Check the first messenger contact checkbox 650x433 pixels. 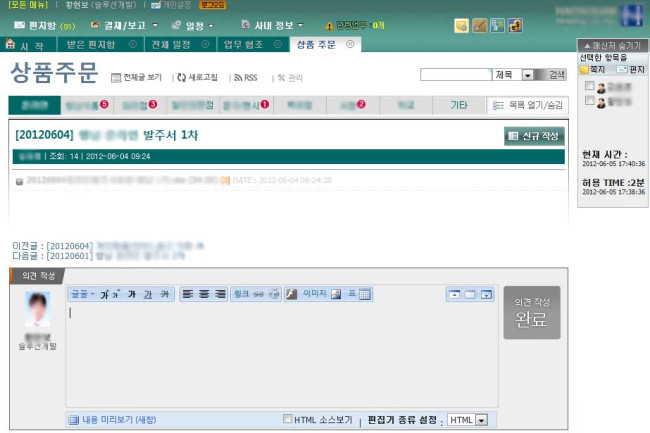(588, 87)
